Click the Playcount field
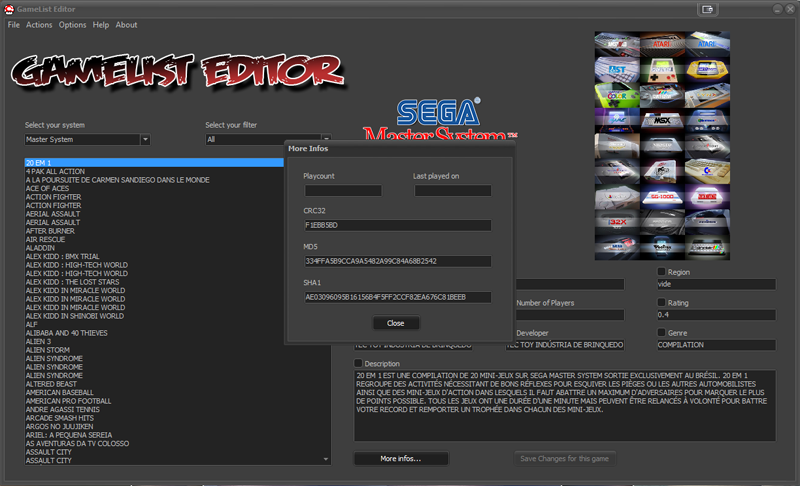Image resolution: width=800 pixels, height=486 pixels. click(x=343, y=190)
